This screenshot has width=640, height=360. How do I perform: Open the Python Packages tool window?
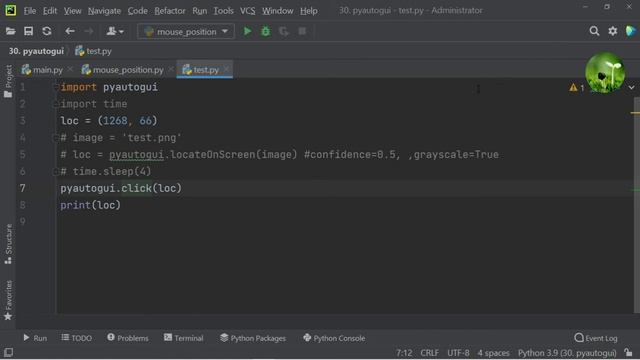tap(253, 338)
